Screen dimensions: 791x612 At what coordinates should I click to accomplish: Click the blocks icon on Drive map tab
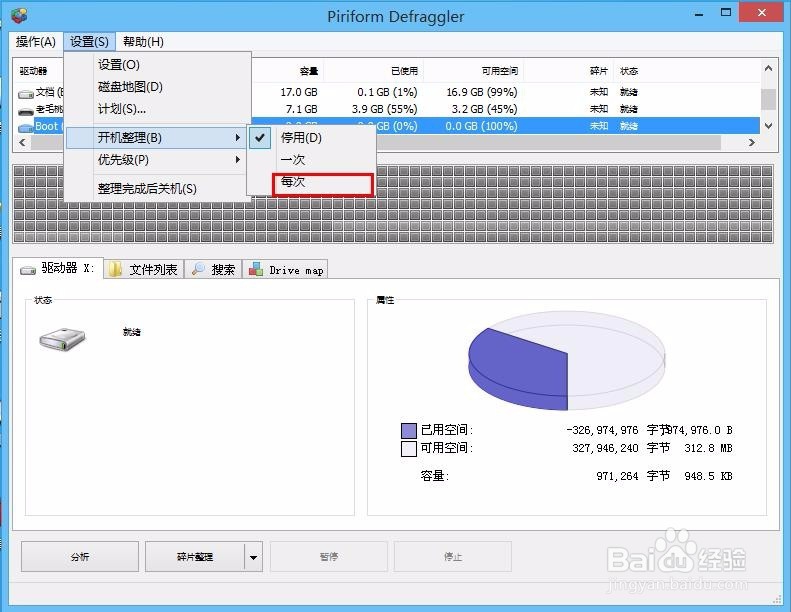click(256, 268)
